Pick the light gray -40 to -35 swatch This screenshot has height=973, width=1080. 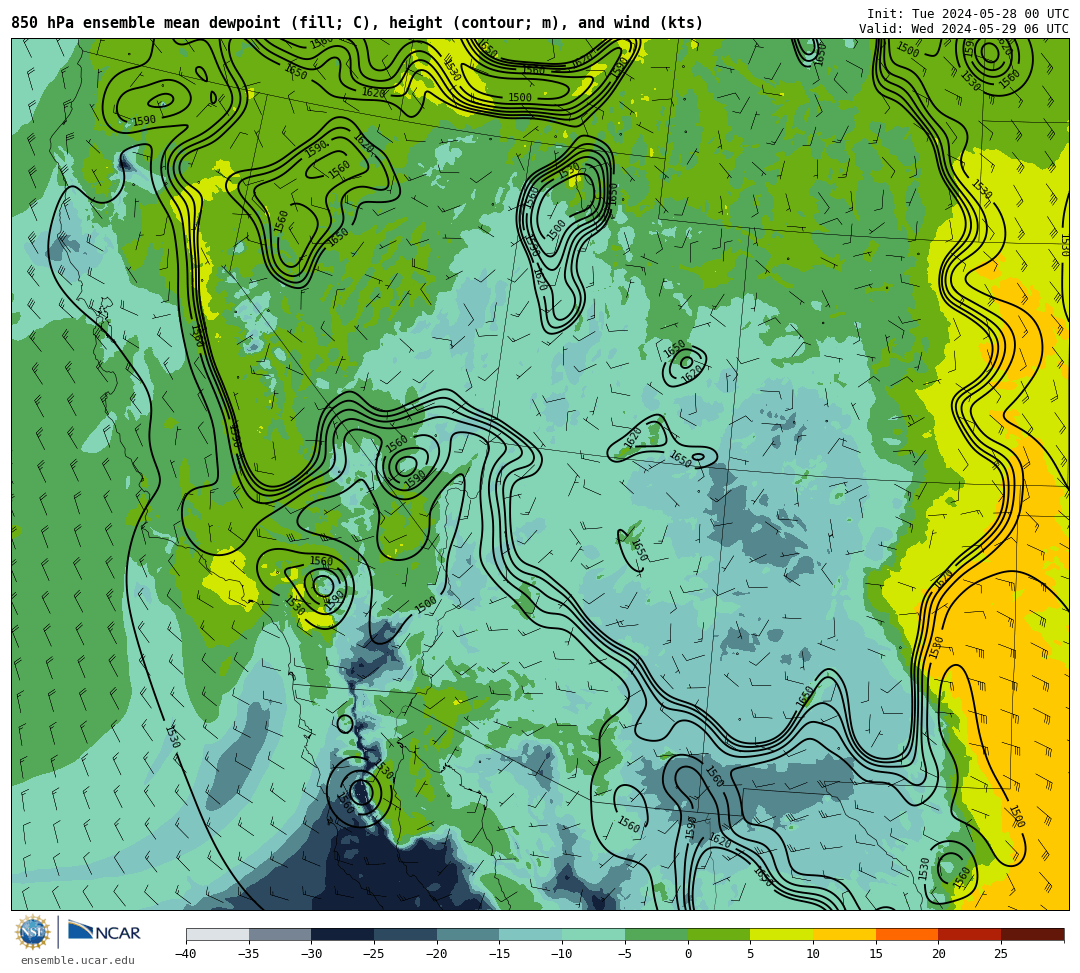pos(217,934)
